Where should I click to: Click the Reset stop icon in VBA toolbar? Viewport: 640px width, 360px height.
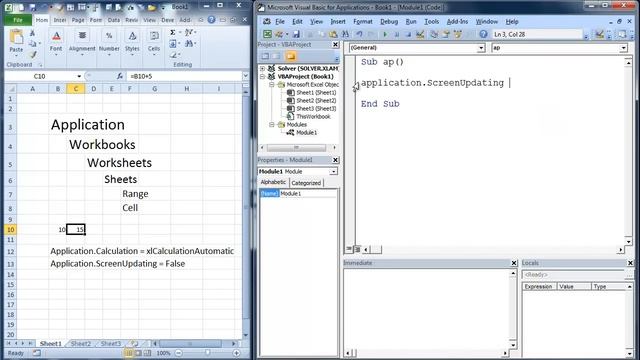coord(408,35)
